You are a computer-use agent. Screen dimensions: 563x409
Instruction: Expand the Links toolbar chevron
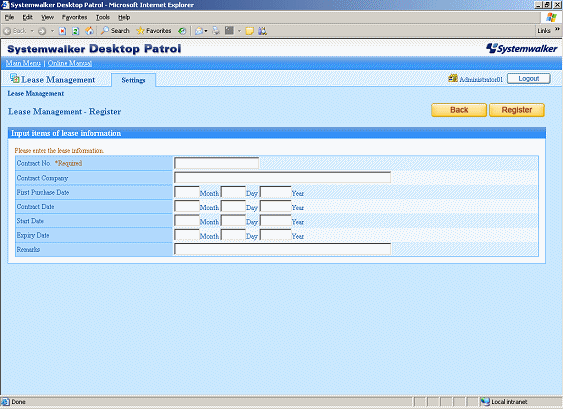[x=557, y=29]
